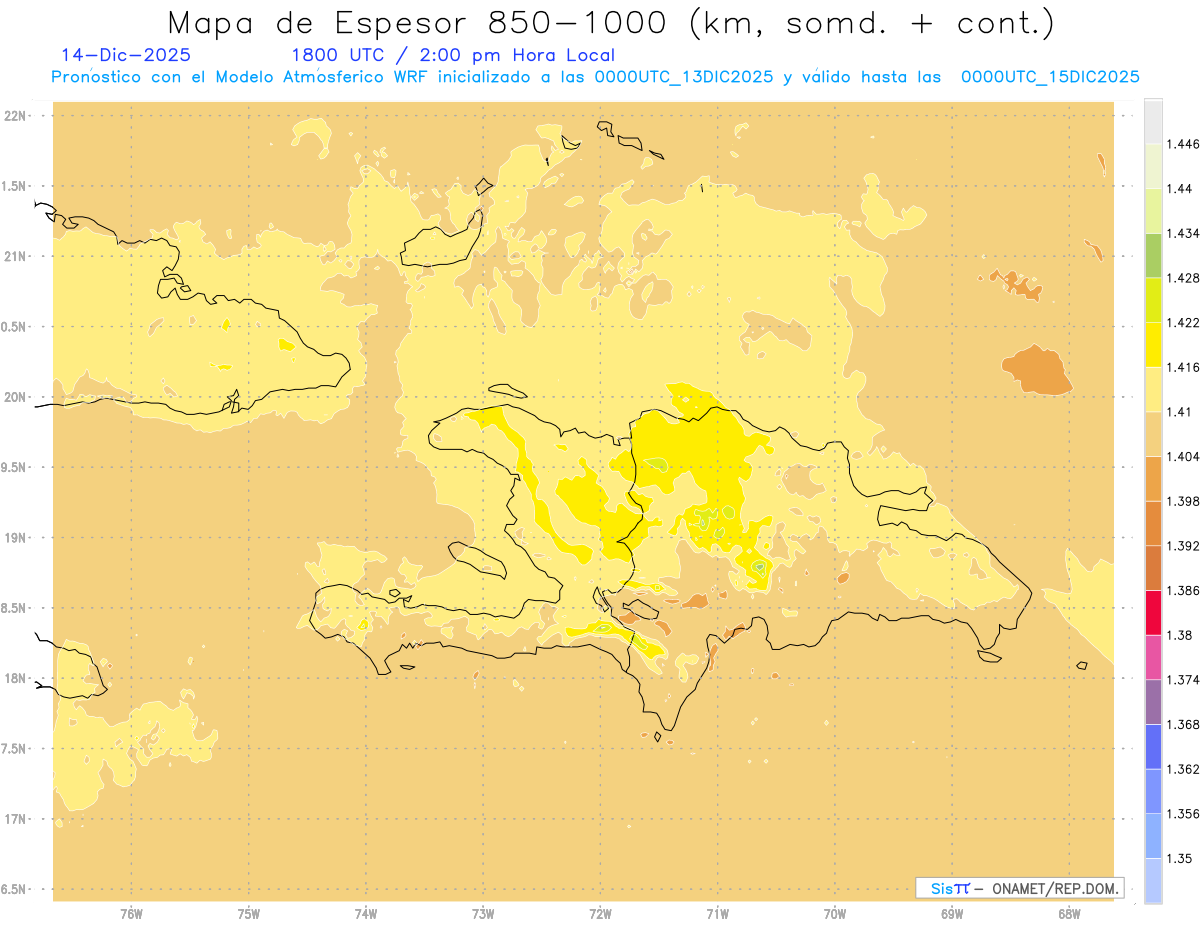The image size is (1200, 927).
Task: Pick the green swatch between 1.428 and 1.434
Action: [1153, 255]
